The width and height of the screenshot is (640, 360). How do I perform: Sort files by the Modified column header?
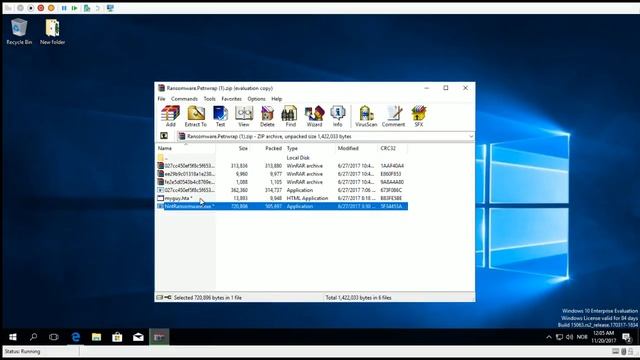click(357, 148)
